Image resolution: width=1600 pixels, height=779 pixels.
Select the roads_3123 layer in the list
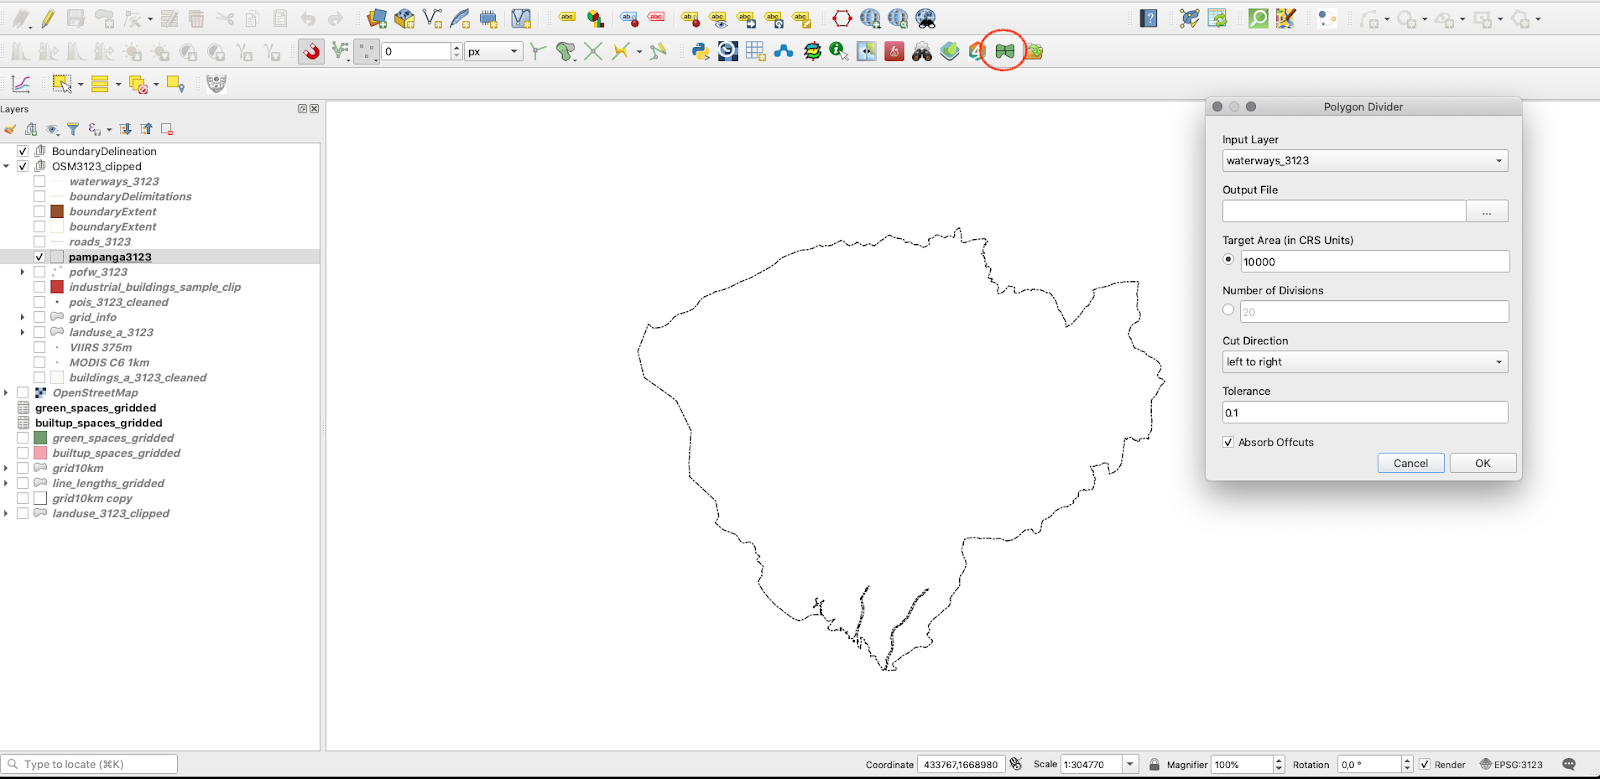click(100, 242)
